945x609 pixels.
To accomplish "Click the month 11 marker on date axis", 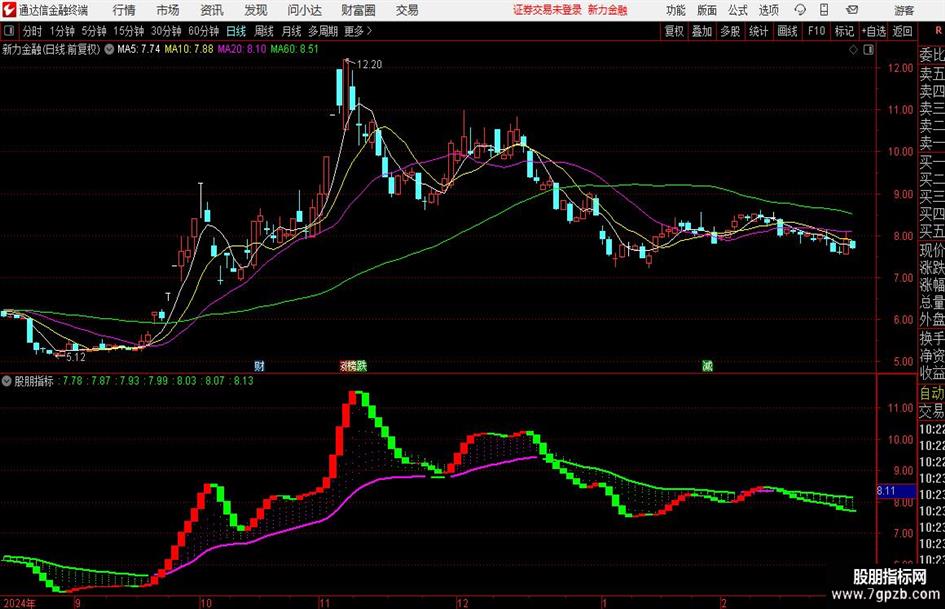I will [x=325, y=603].
